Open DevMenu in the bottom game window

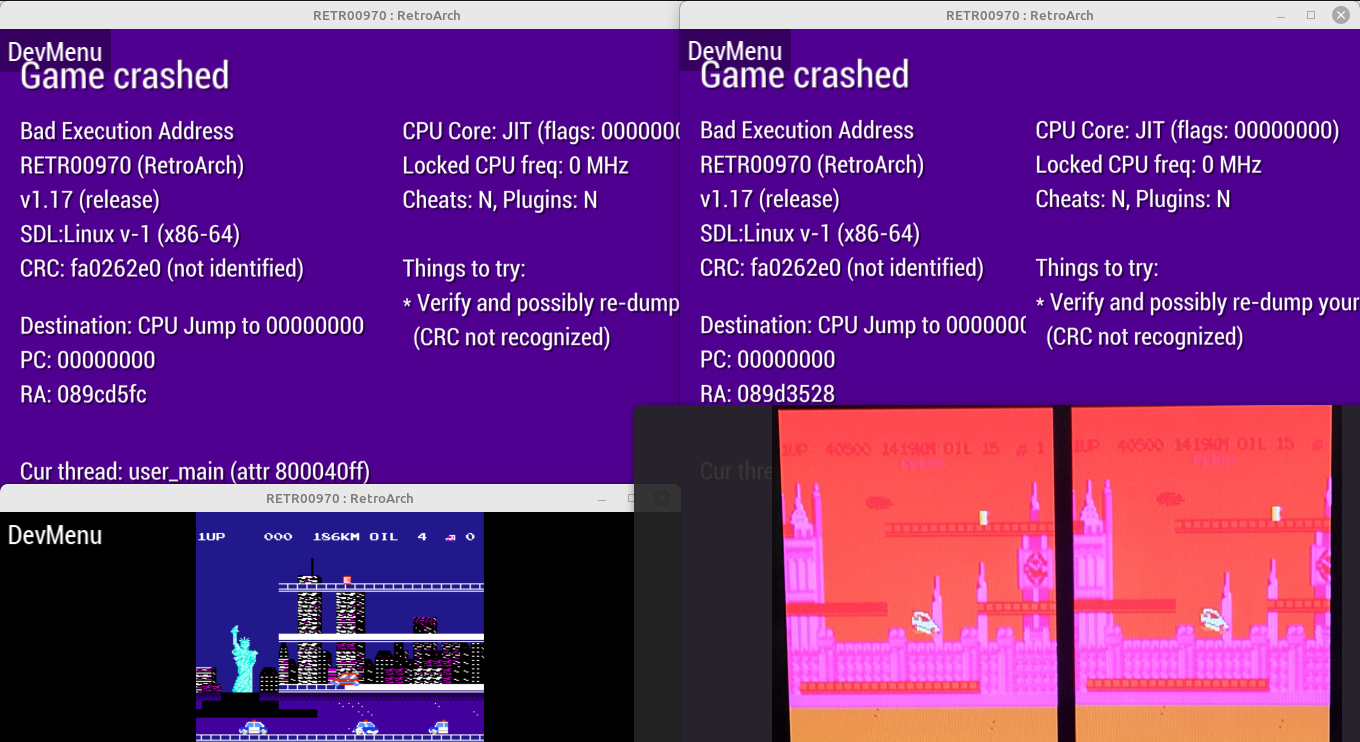[55, 535]
